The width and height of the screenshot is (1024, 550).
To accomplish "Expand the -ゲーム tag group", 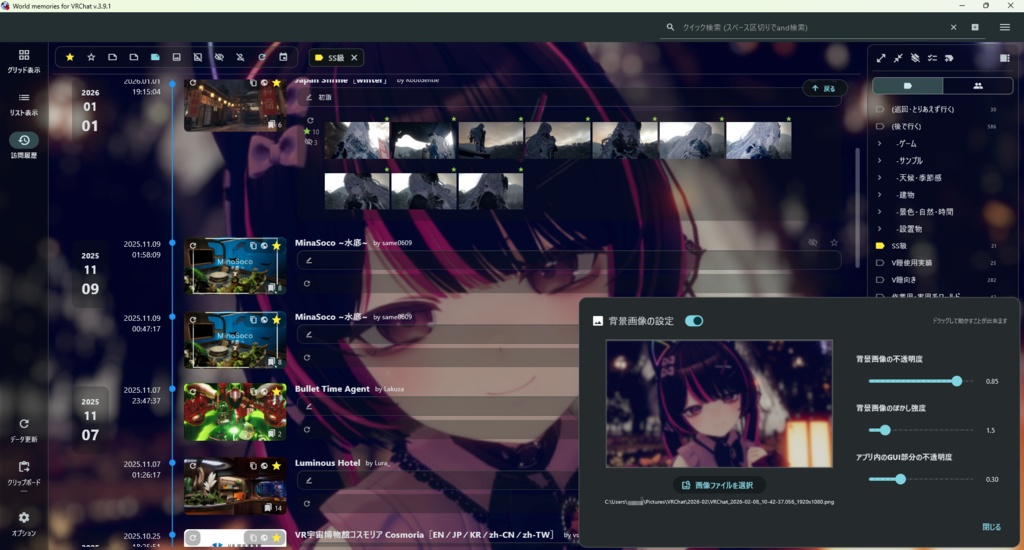I will pyautogui.click(x=879, y=143).
